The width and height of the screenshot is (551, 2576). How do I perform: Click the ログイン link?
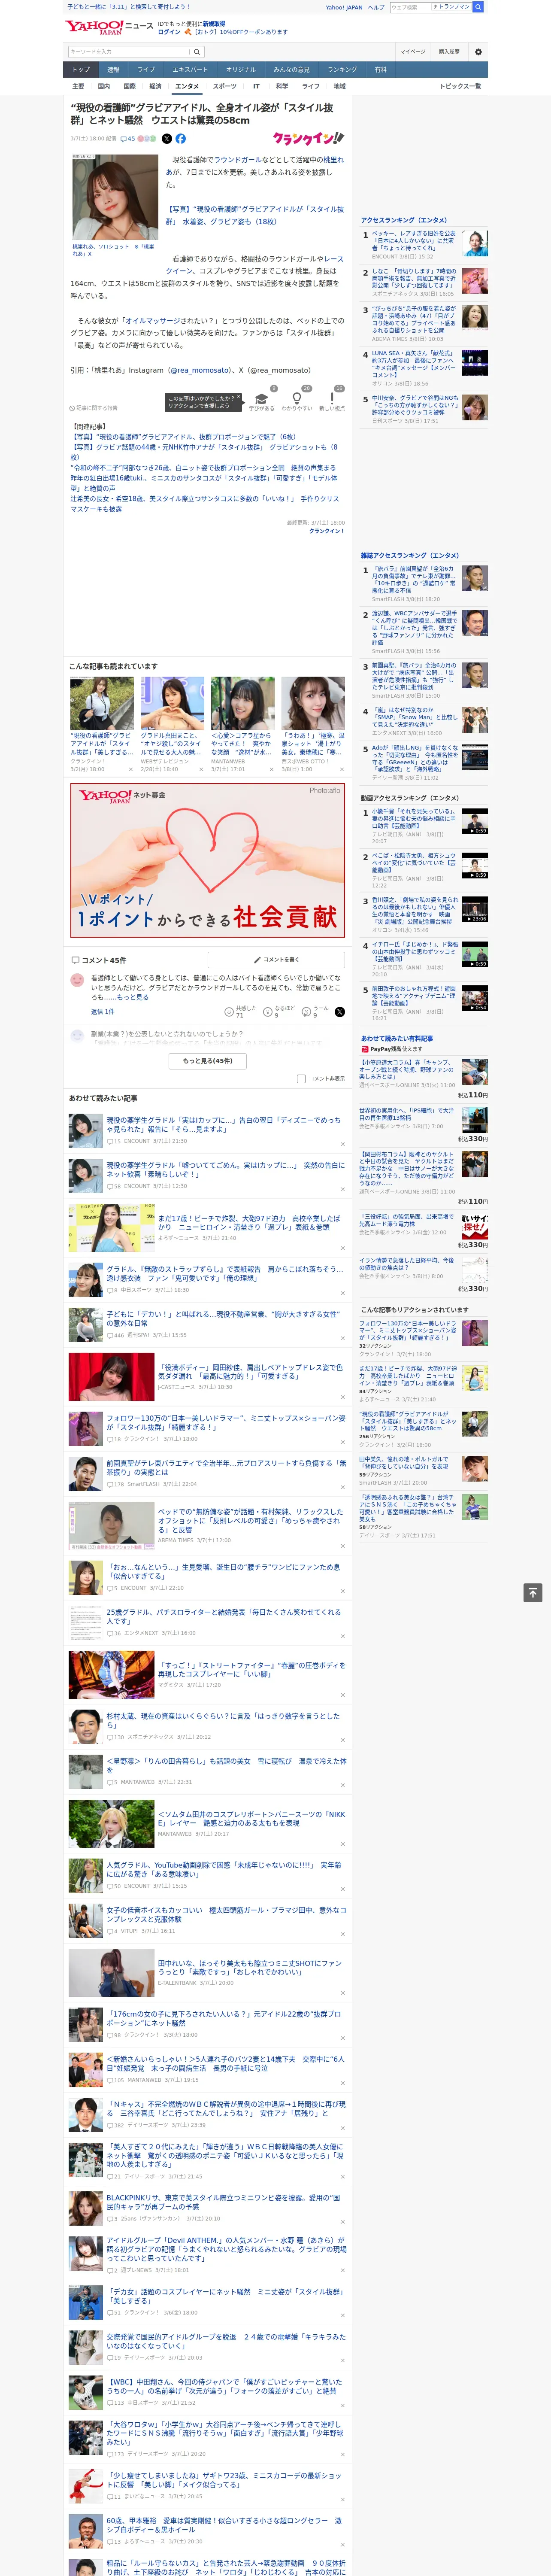point(169,32)
